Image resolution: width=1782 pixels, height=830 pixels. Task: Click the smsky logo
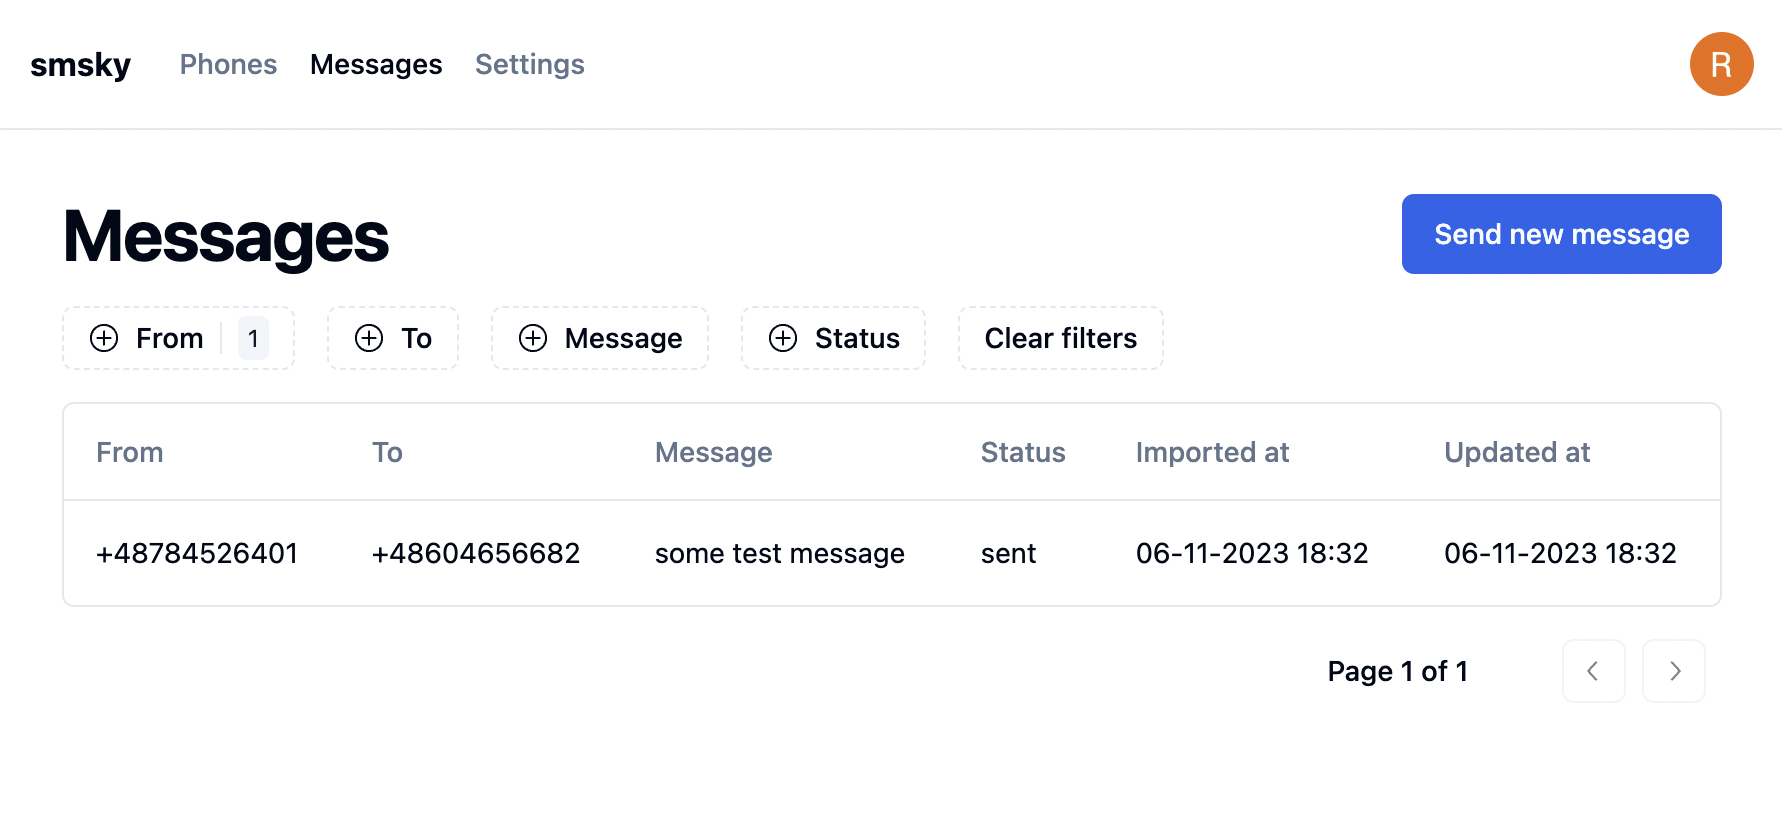[x=81, y=64]
